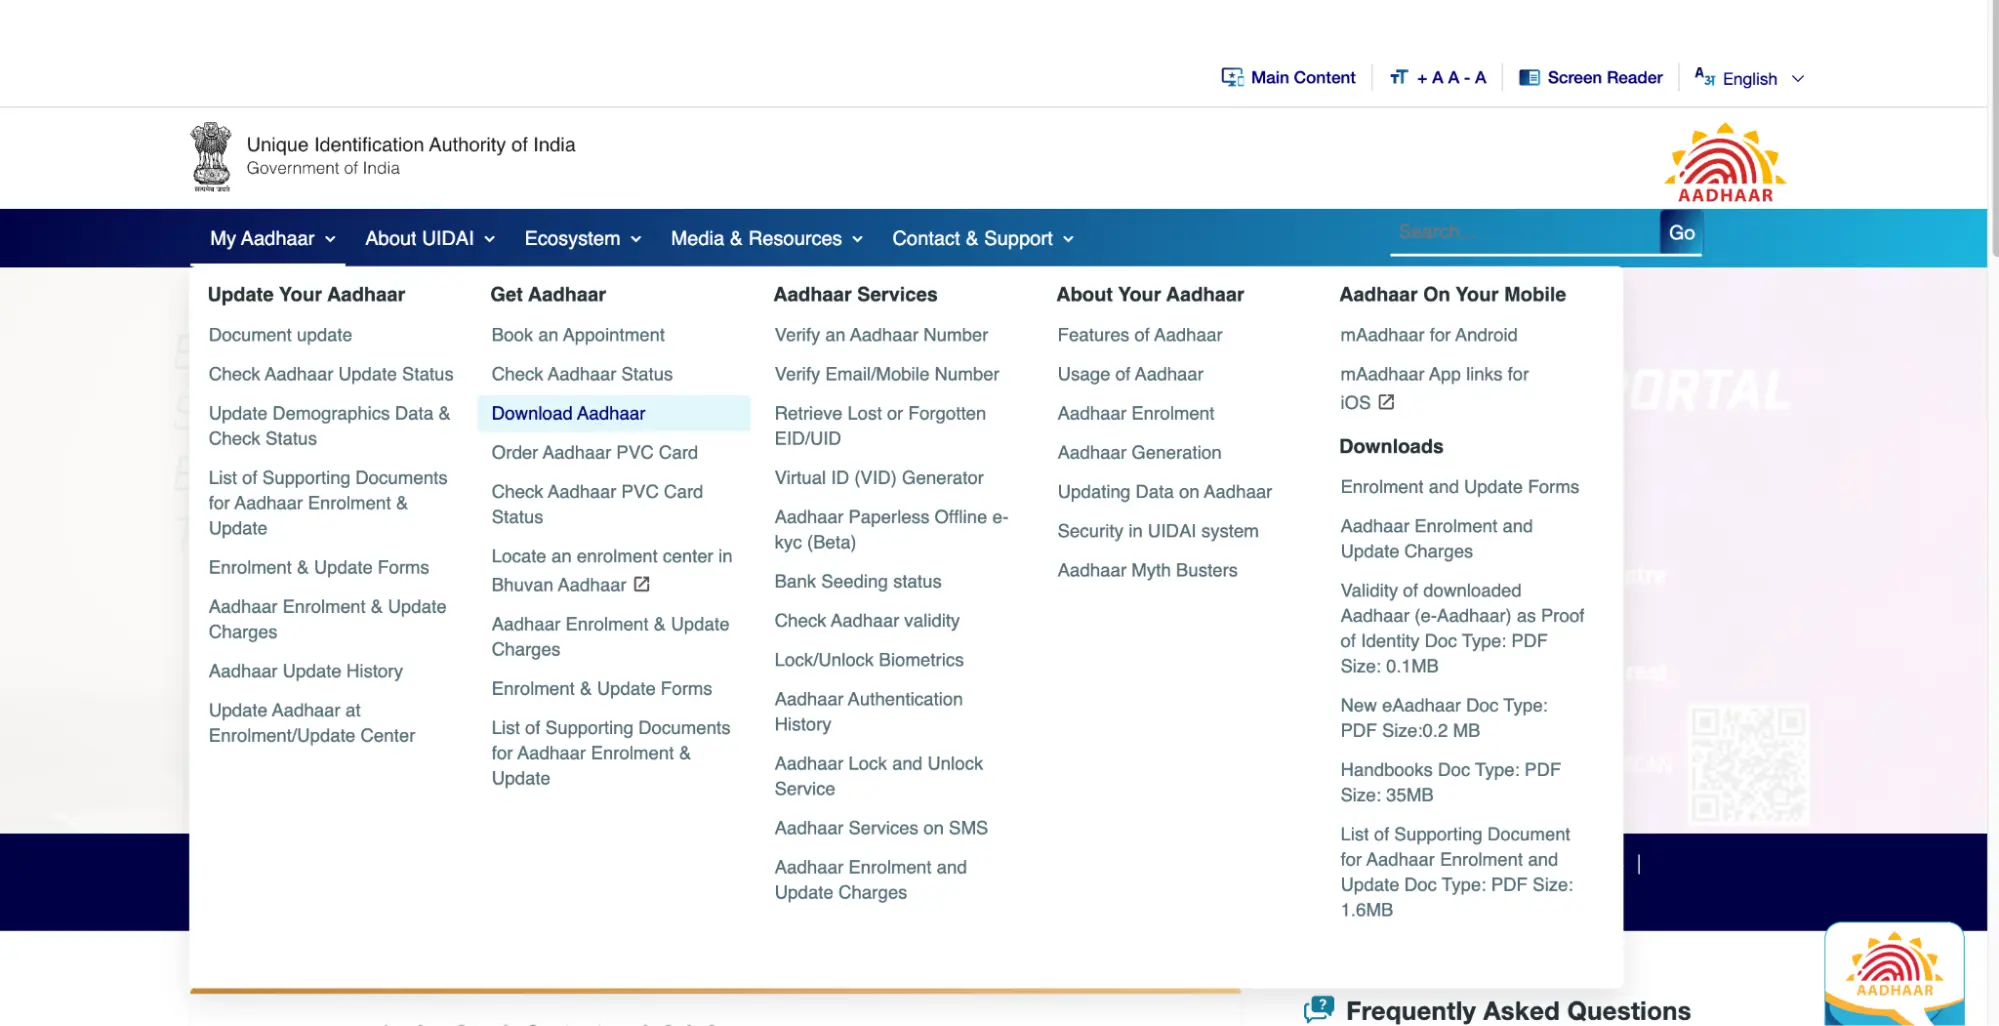Click the Aadhaar logo in header
Viewport: 1999px width, 1026px height.
(x=1725, y=163)
